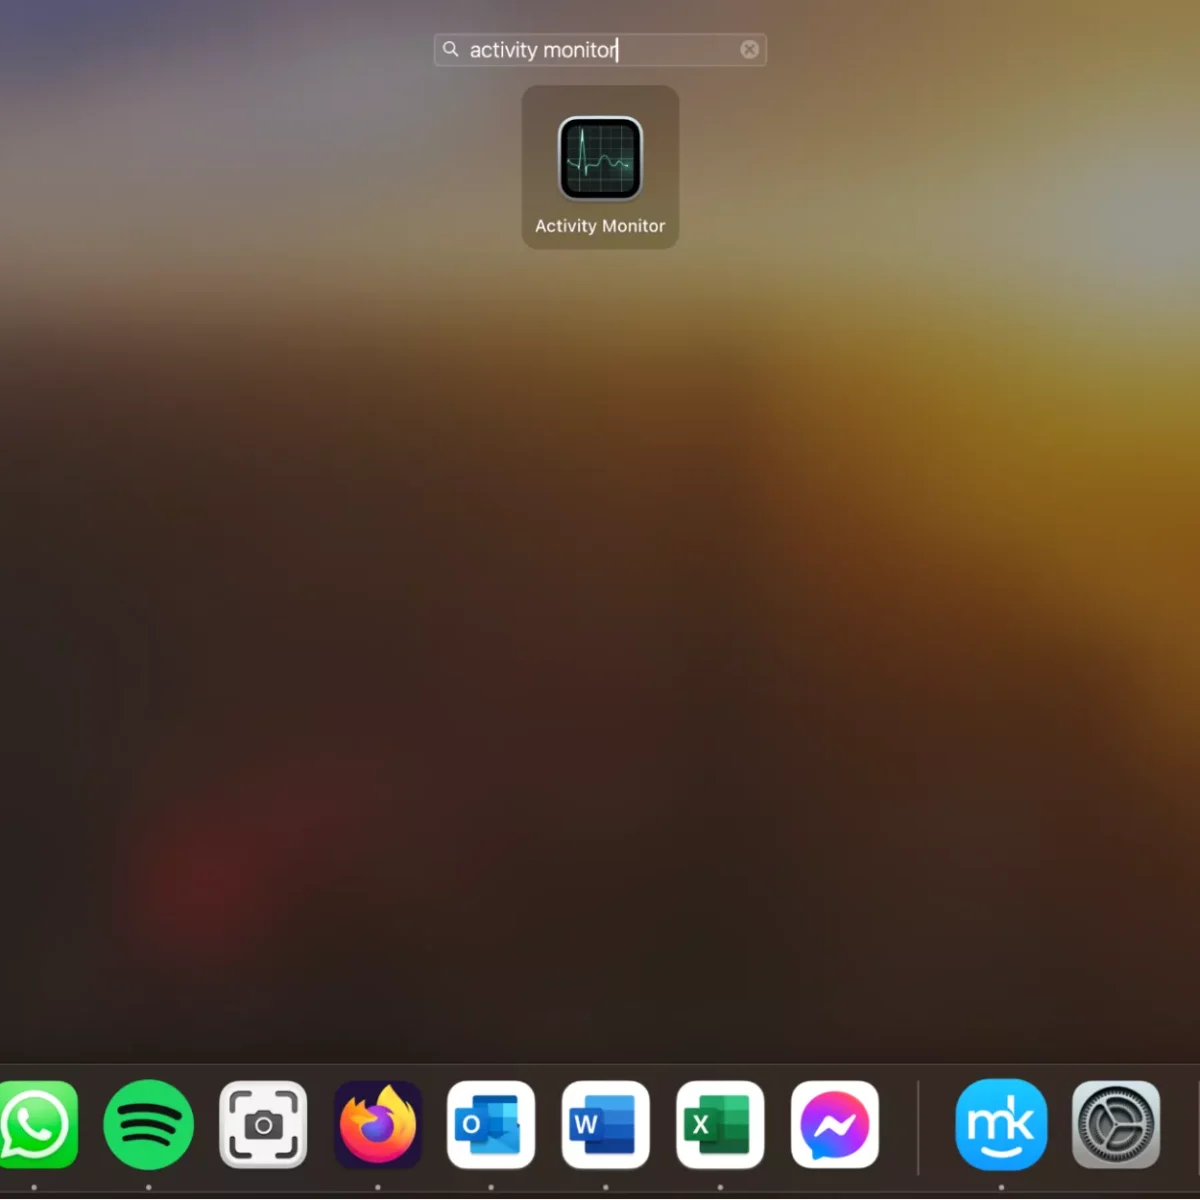Launch WhatsApp from the Dock
The width and height of the screenshot is (1200, 1200).
pyautogui.click(x=36, y=1125)
